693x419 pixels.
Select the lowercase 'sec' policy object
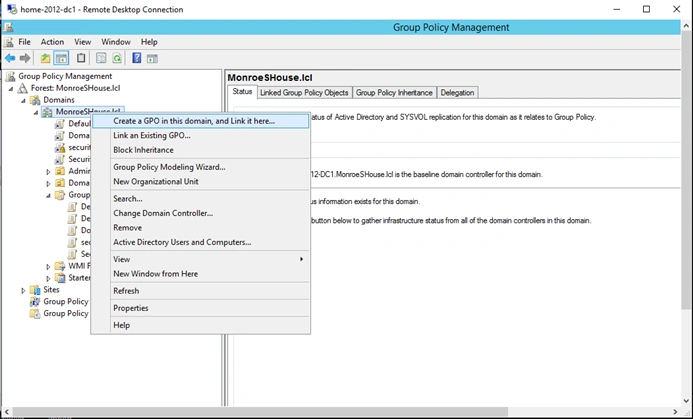86,242
